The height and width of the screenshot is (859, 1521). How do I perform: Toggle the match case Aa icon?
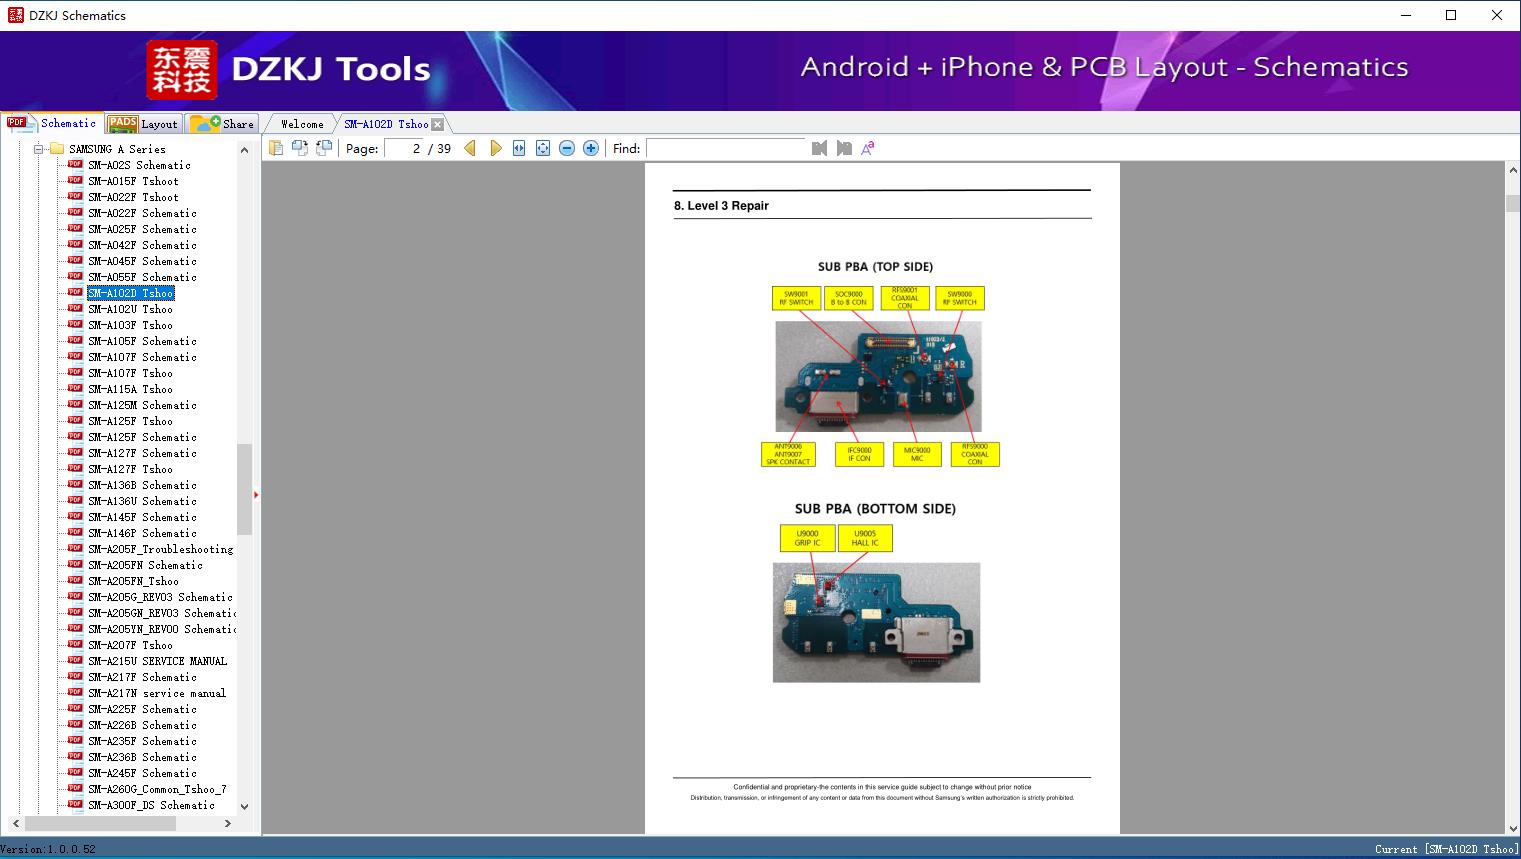coord(868,148)
